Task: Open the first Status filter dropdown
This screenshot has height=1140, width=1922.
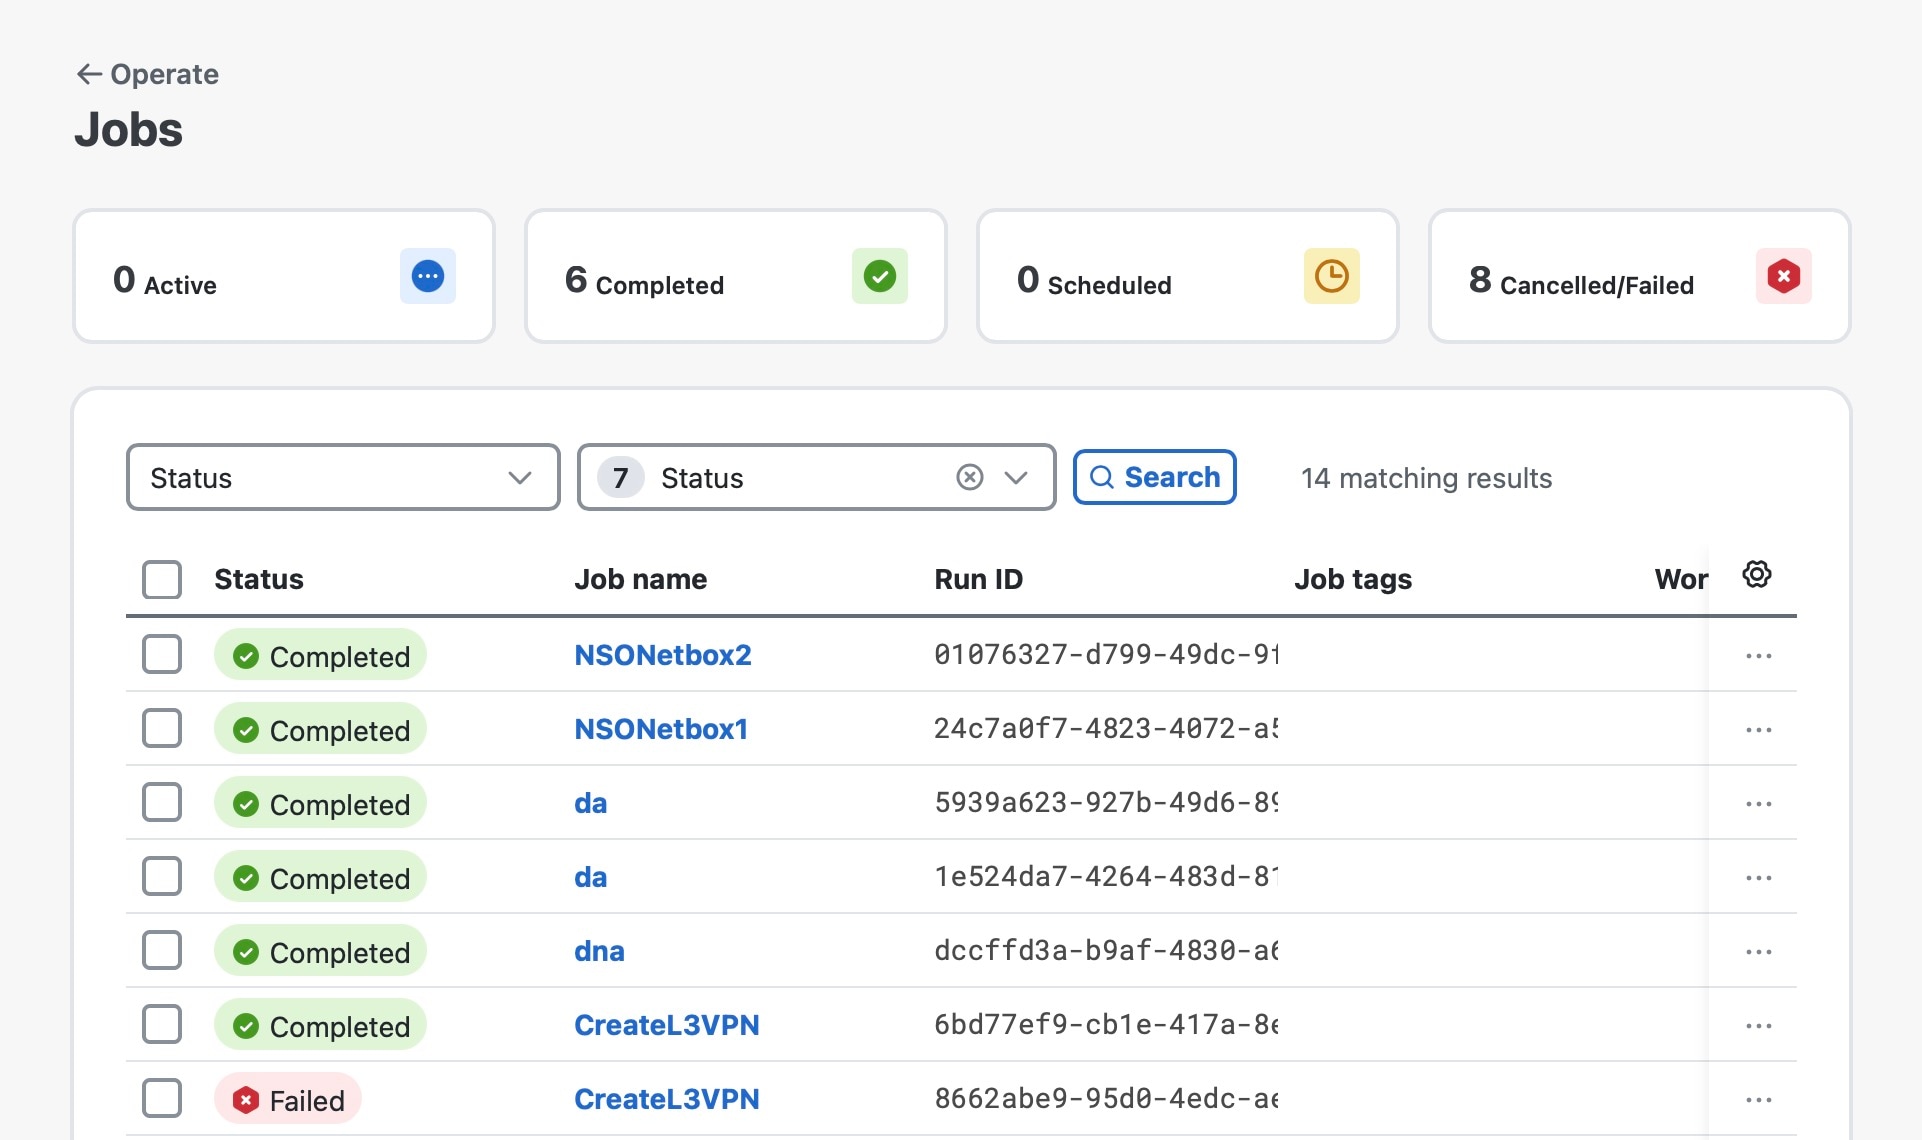Action: [x=343, y=477]
